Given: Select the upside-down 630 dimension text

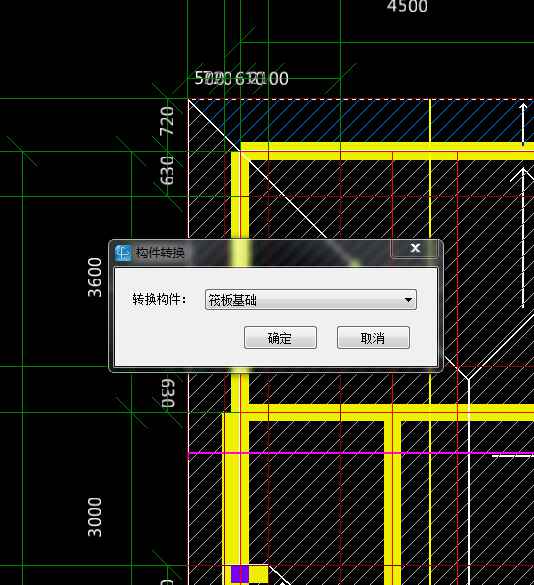Looking at the screenshot, I should point(168,394).
